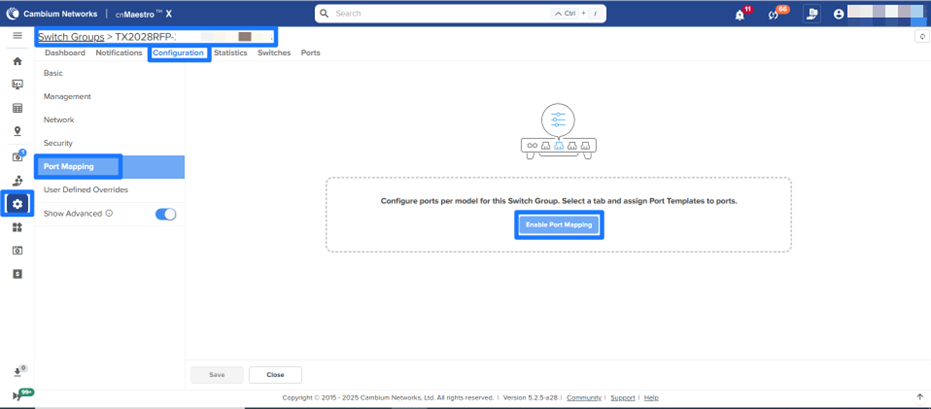Click the user account avatar icon
This screenshot has height=409, width=931.
(x=838, y=14)
